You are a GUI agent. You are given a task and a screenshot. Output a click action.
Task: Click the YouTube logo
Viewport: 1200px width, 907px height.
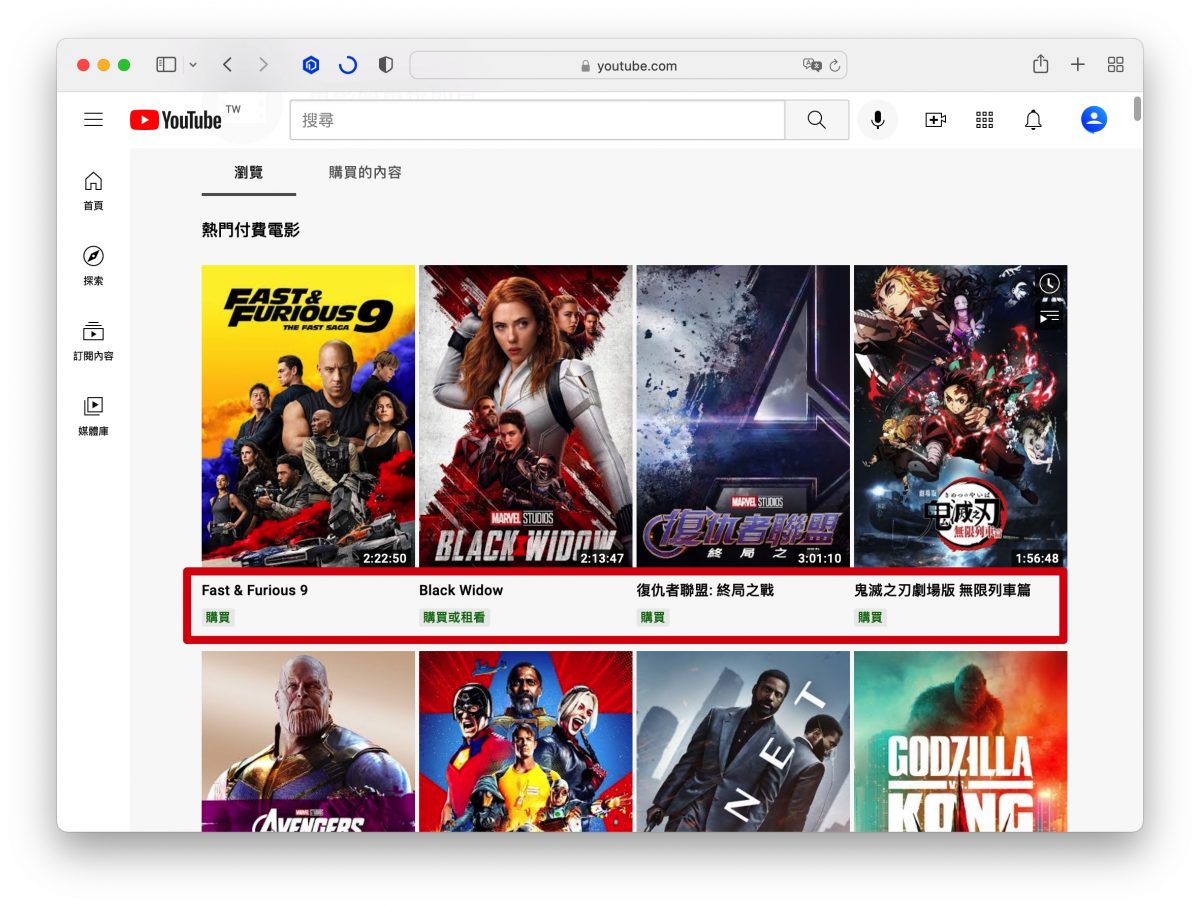coord(176,120)
